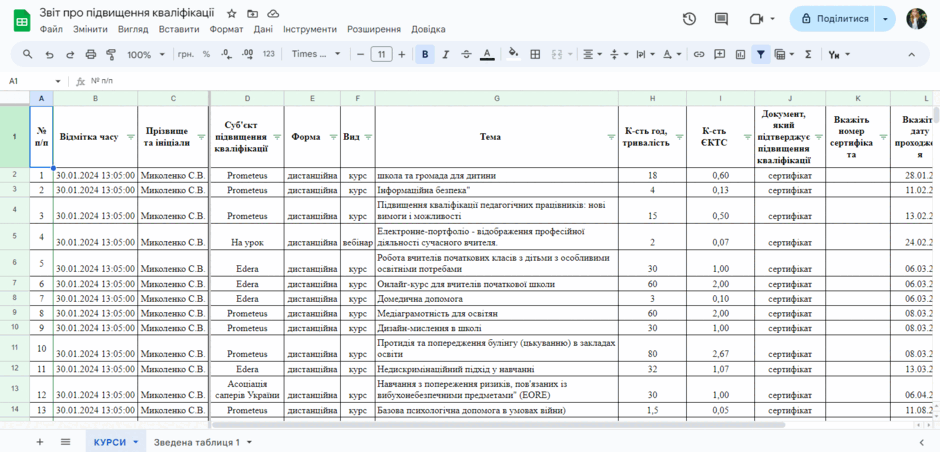Decrease decimal places
Screen dimensions: 940x452
pos(226,54)
